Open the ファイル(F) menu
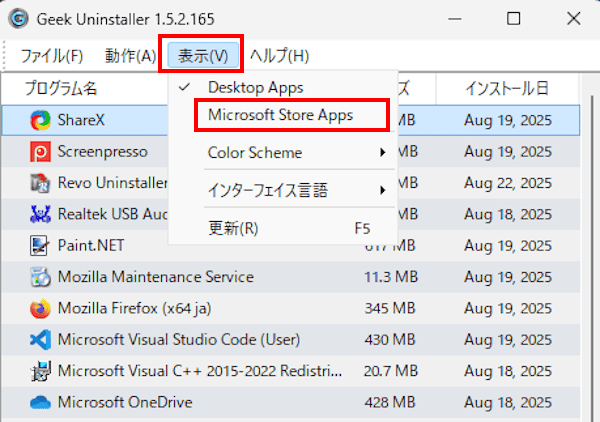Viewport: 600px width, 422px height. (52, 56)
